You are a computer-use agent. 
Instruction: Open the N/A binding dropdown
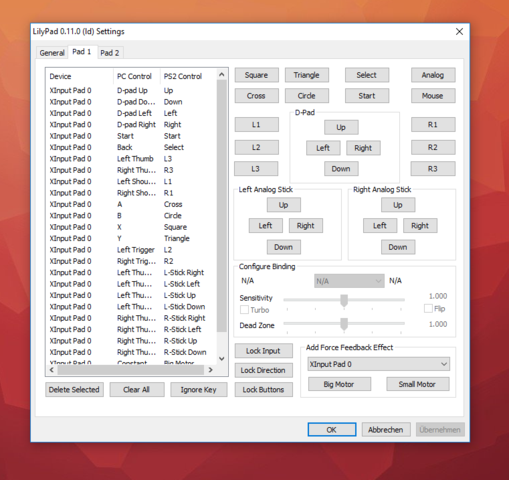(349, 281)
